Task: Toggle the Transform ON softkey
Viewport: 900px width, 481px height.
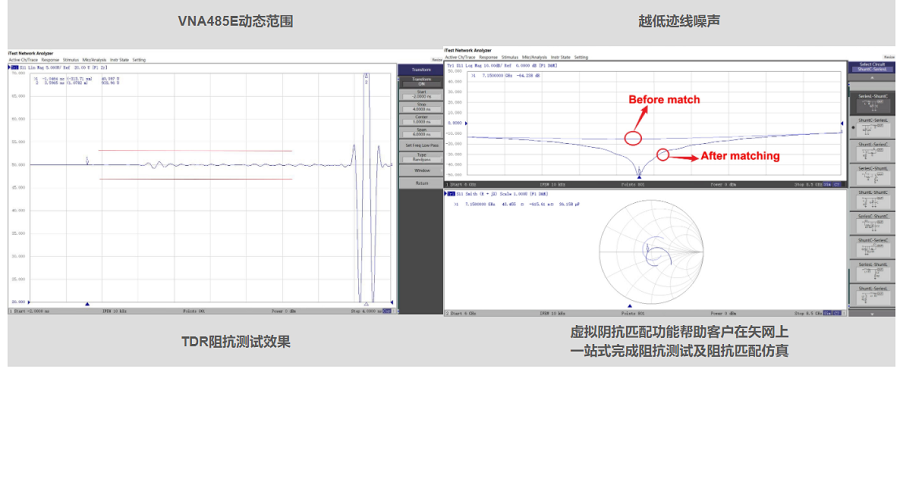Action: (421, 80)
